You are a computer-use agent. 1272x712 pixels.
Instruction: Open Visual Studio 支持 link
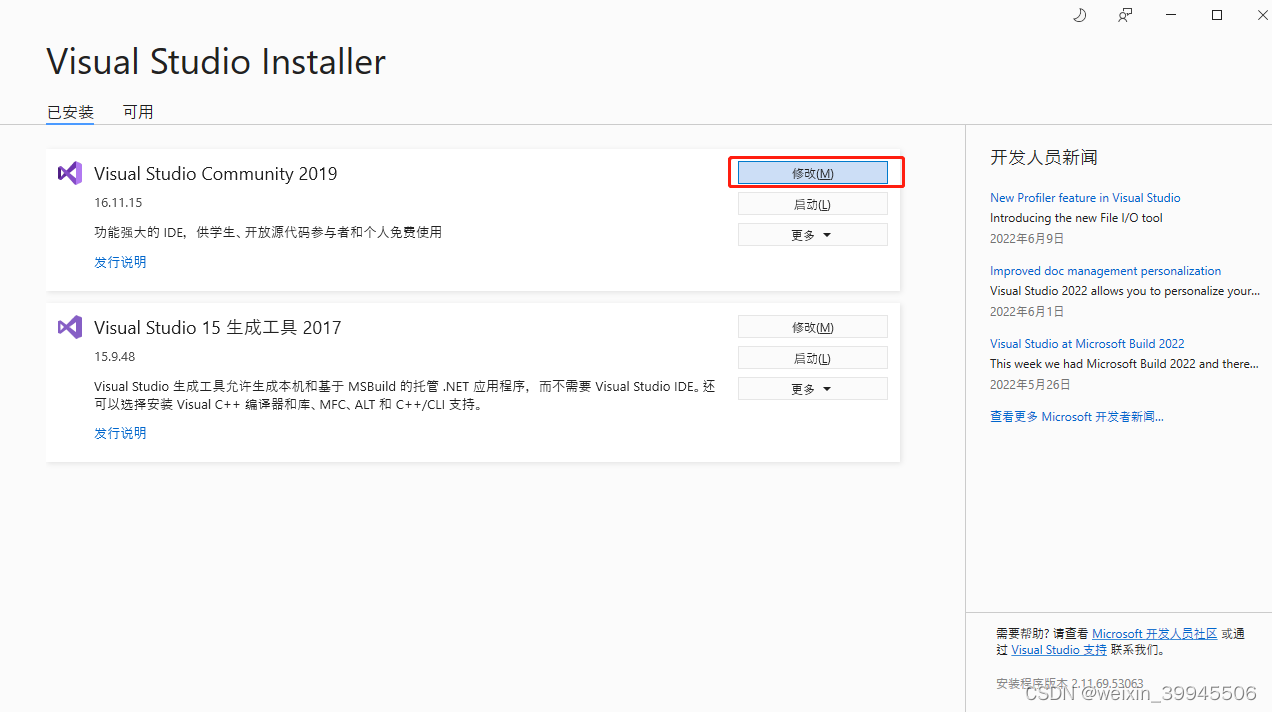click(x=1059, y=650)
